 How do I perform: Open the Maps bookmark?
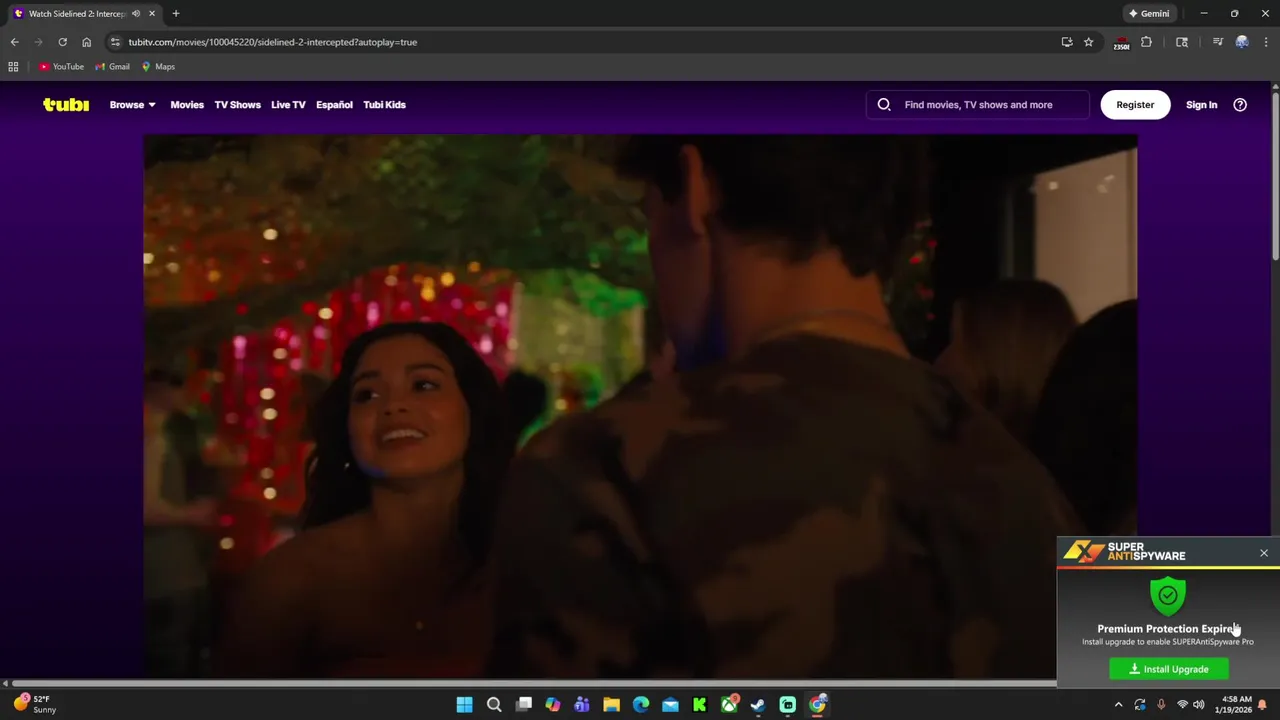(x=158, y=67)
